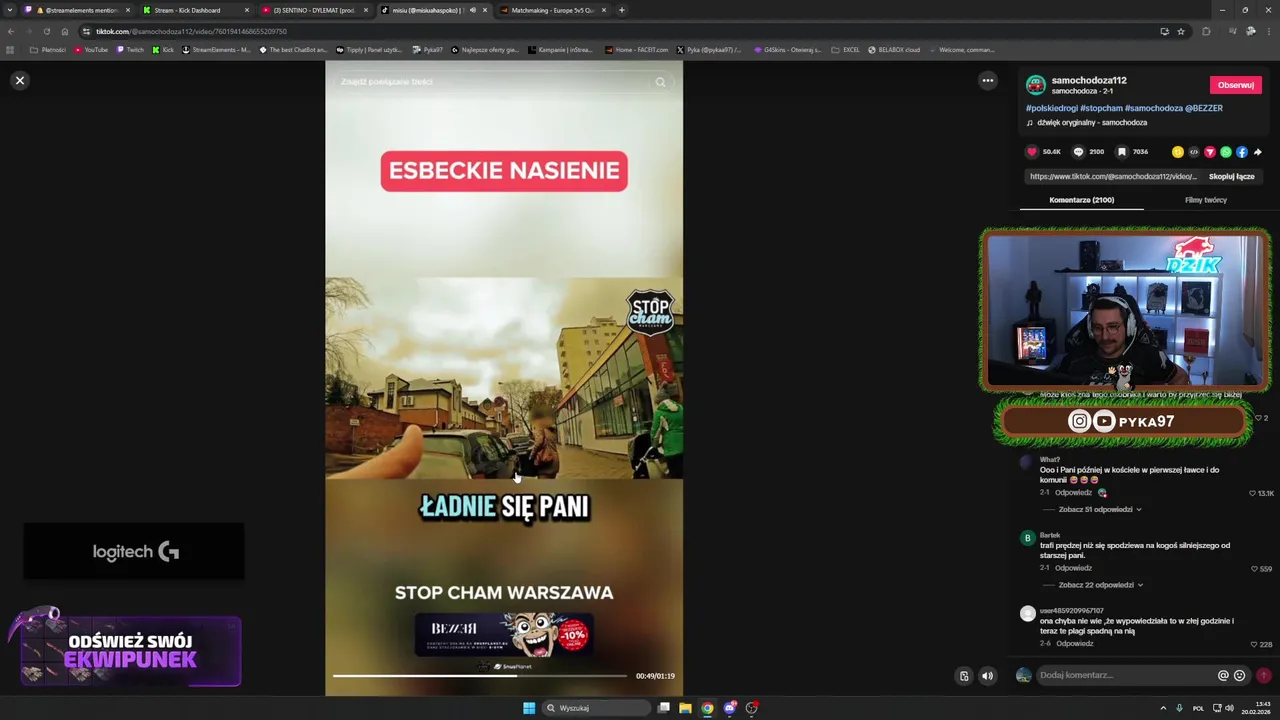
Task: Switch to Filmy twórcy tab
Action: 1205,200
